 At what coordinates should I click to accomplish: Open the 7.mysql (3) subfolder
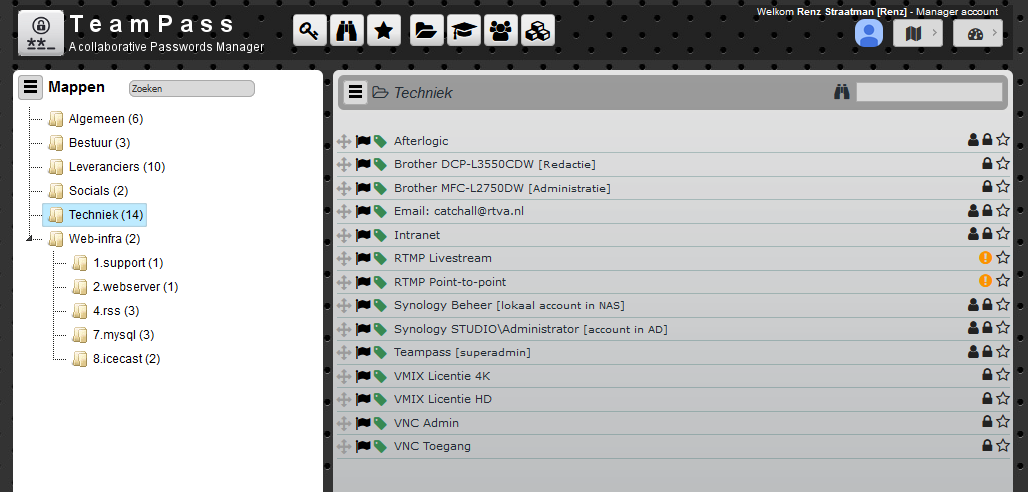(123, 335)
